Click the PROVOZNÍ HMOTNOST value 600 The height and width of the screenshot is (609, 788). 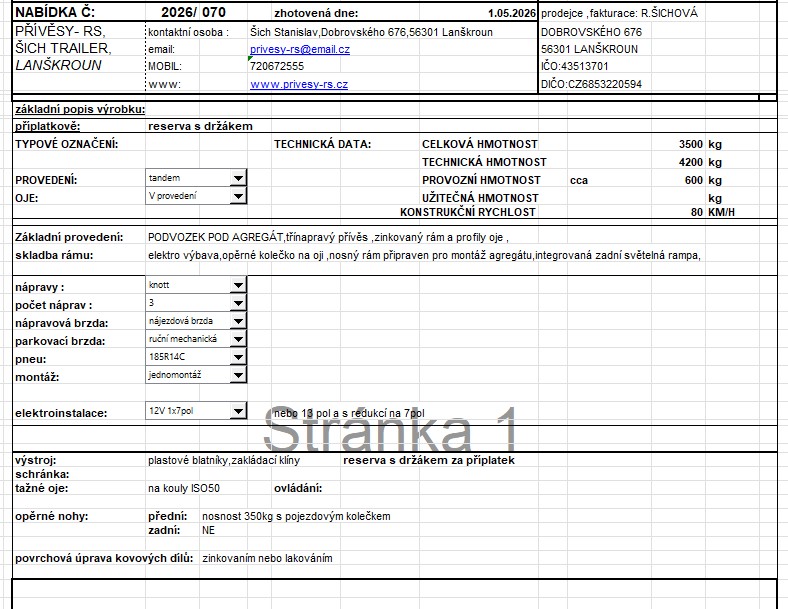click(694, 180)
